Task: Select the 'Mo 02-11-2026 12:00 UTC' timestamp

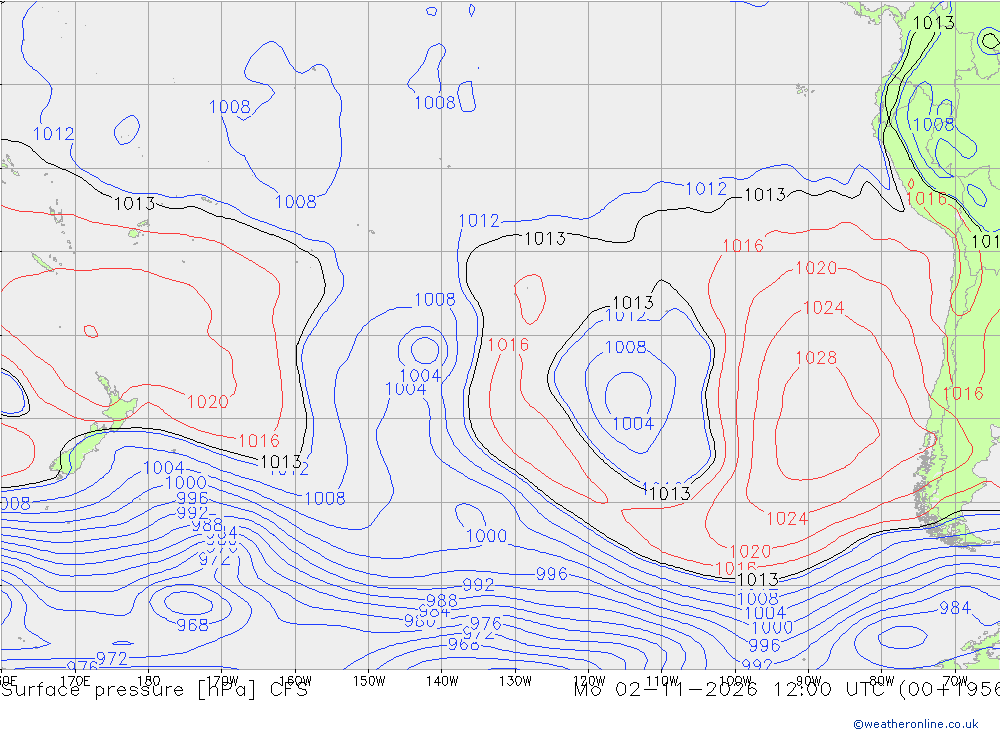Action: point(733,690)
